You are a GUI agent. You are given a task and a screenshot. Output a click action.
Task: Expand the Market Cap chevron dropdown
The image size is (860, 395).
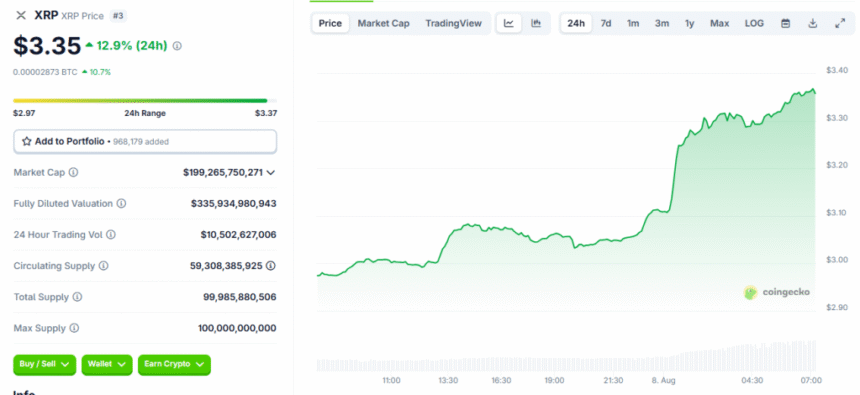pyautogui.click(x=270, y=172)
